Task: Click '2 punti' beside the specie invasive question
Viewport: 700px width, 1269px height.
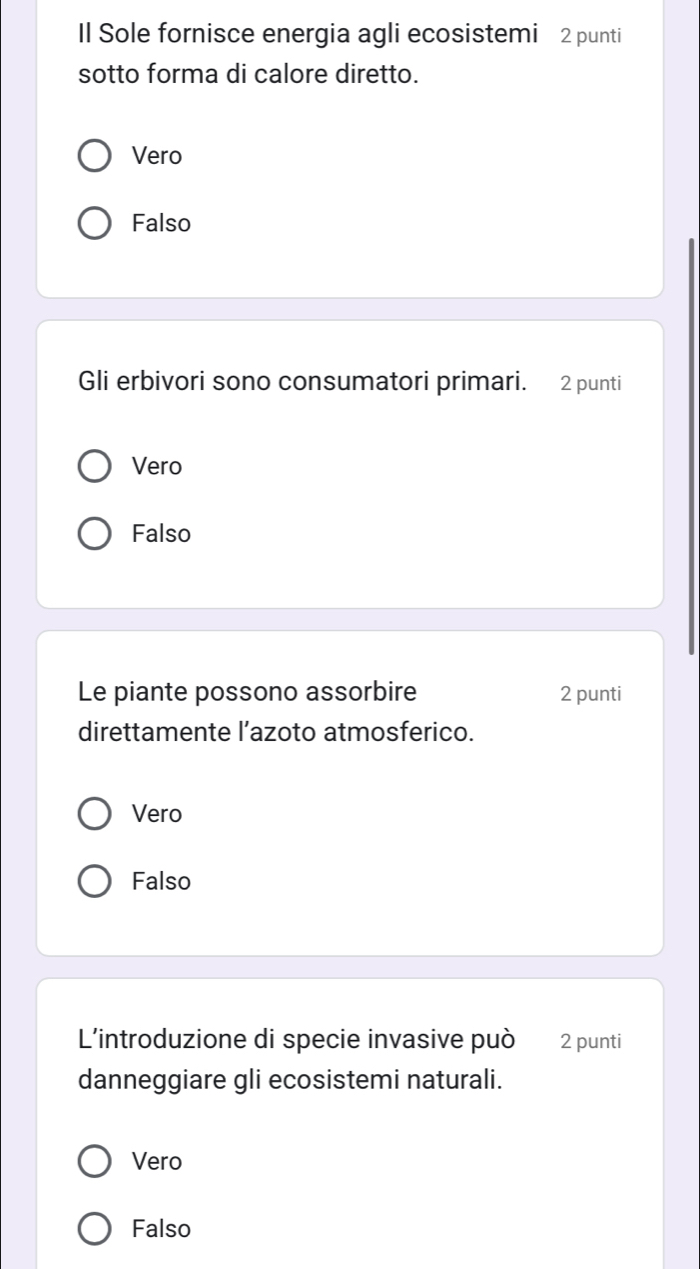Action: point(591,1041)
